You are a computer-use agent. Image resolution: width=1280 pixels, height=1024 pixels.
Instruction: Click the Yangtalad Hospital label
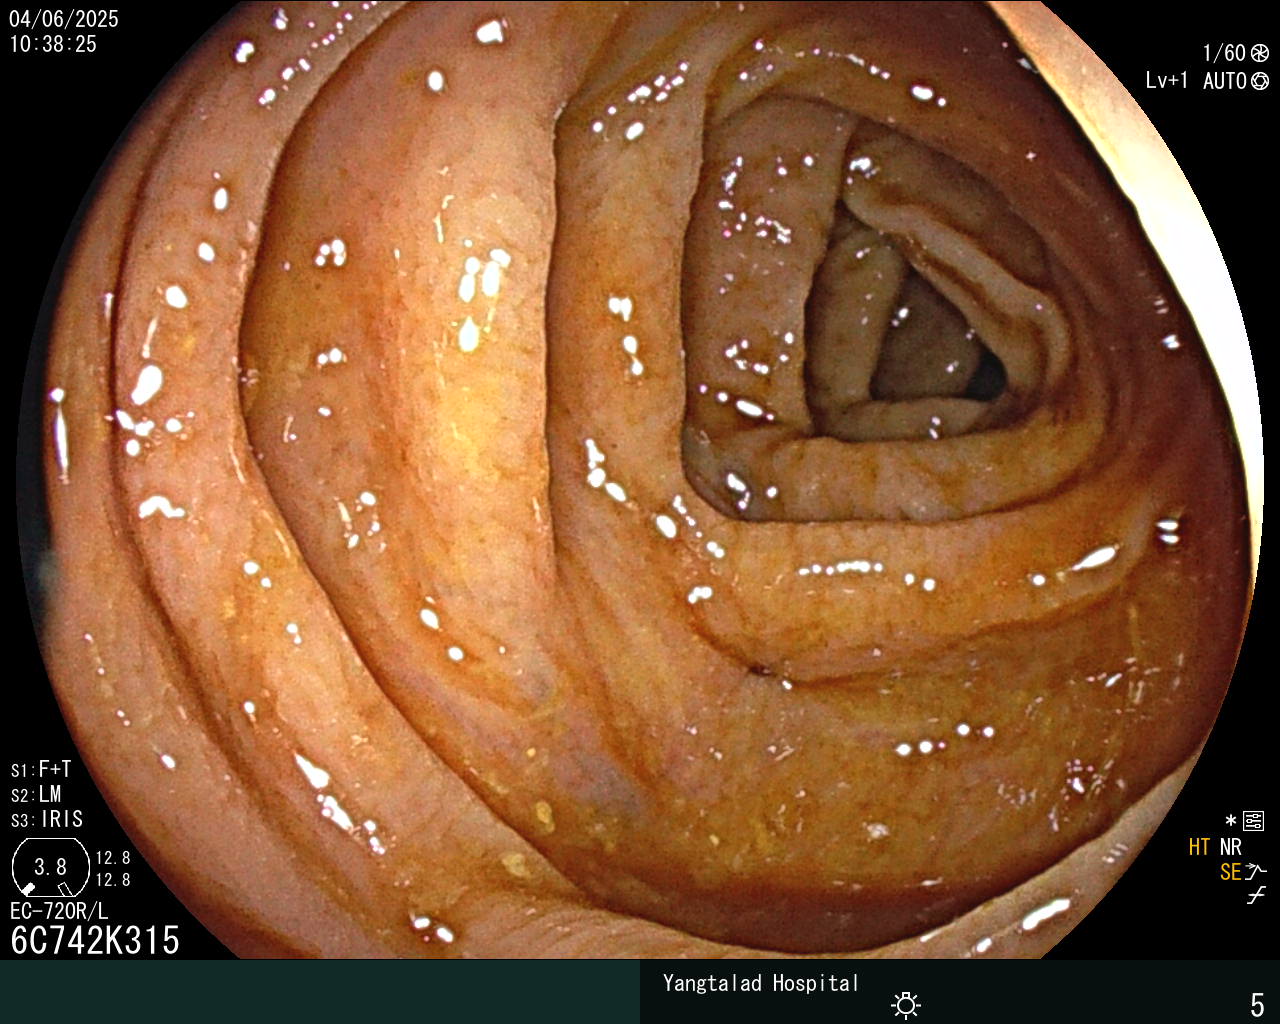pyautogui.click(x=760, y=983)
